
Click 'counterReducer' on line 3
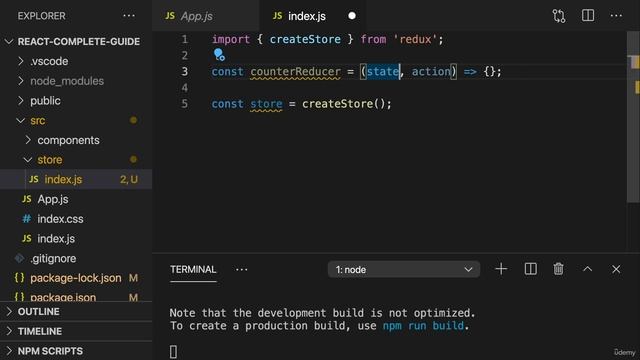(295, 71)
